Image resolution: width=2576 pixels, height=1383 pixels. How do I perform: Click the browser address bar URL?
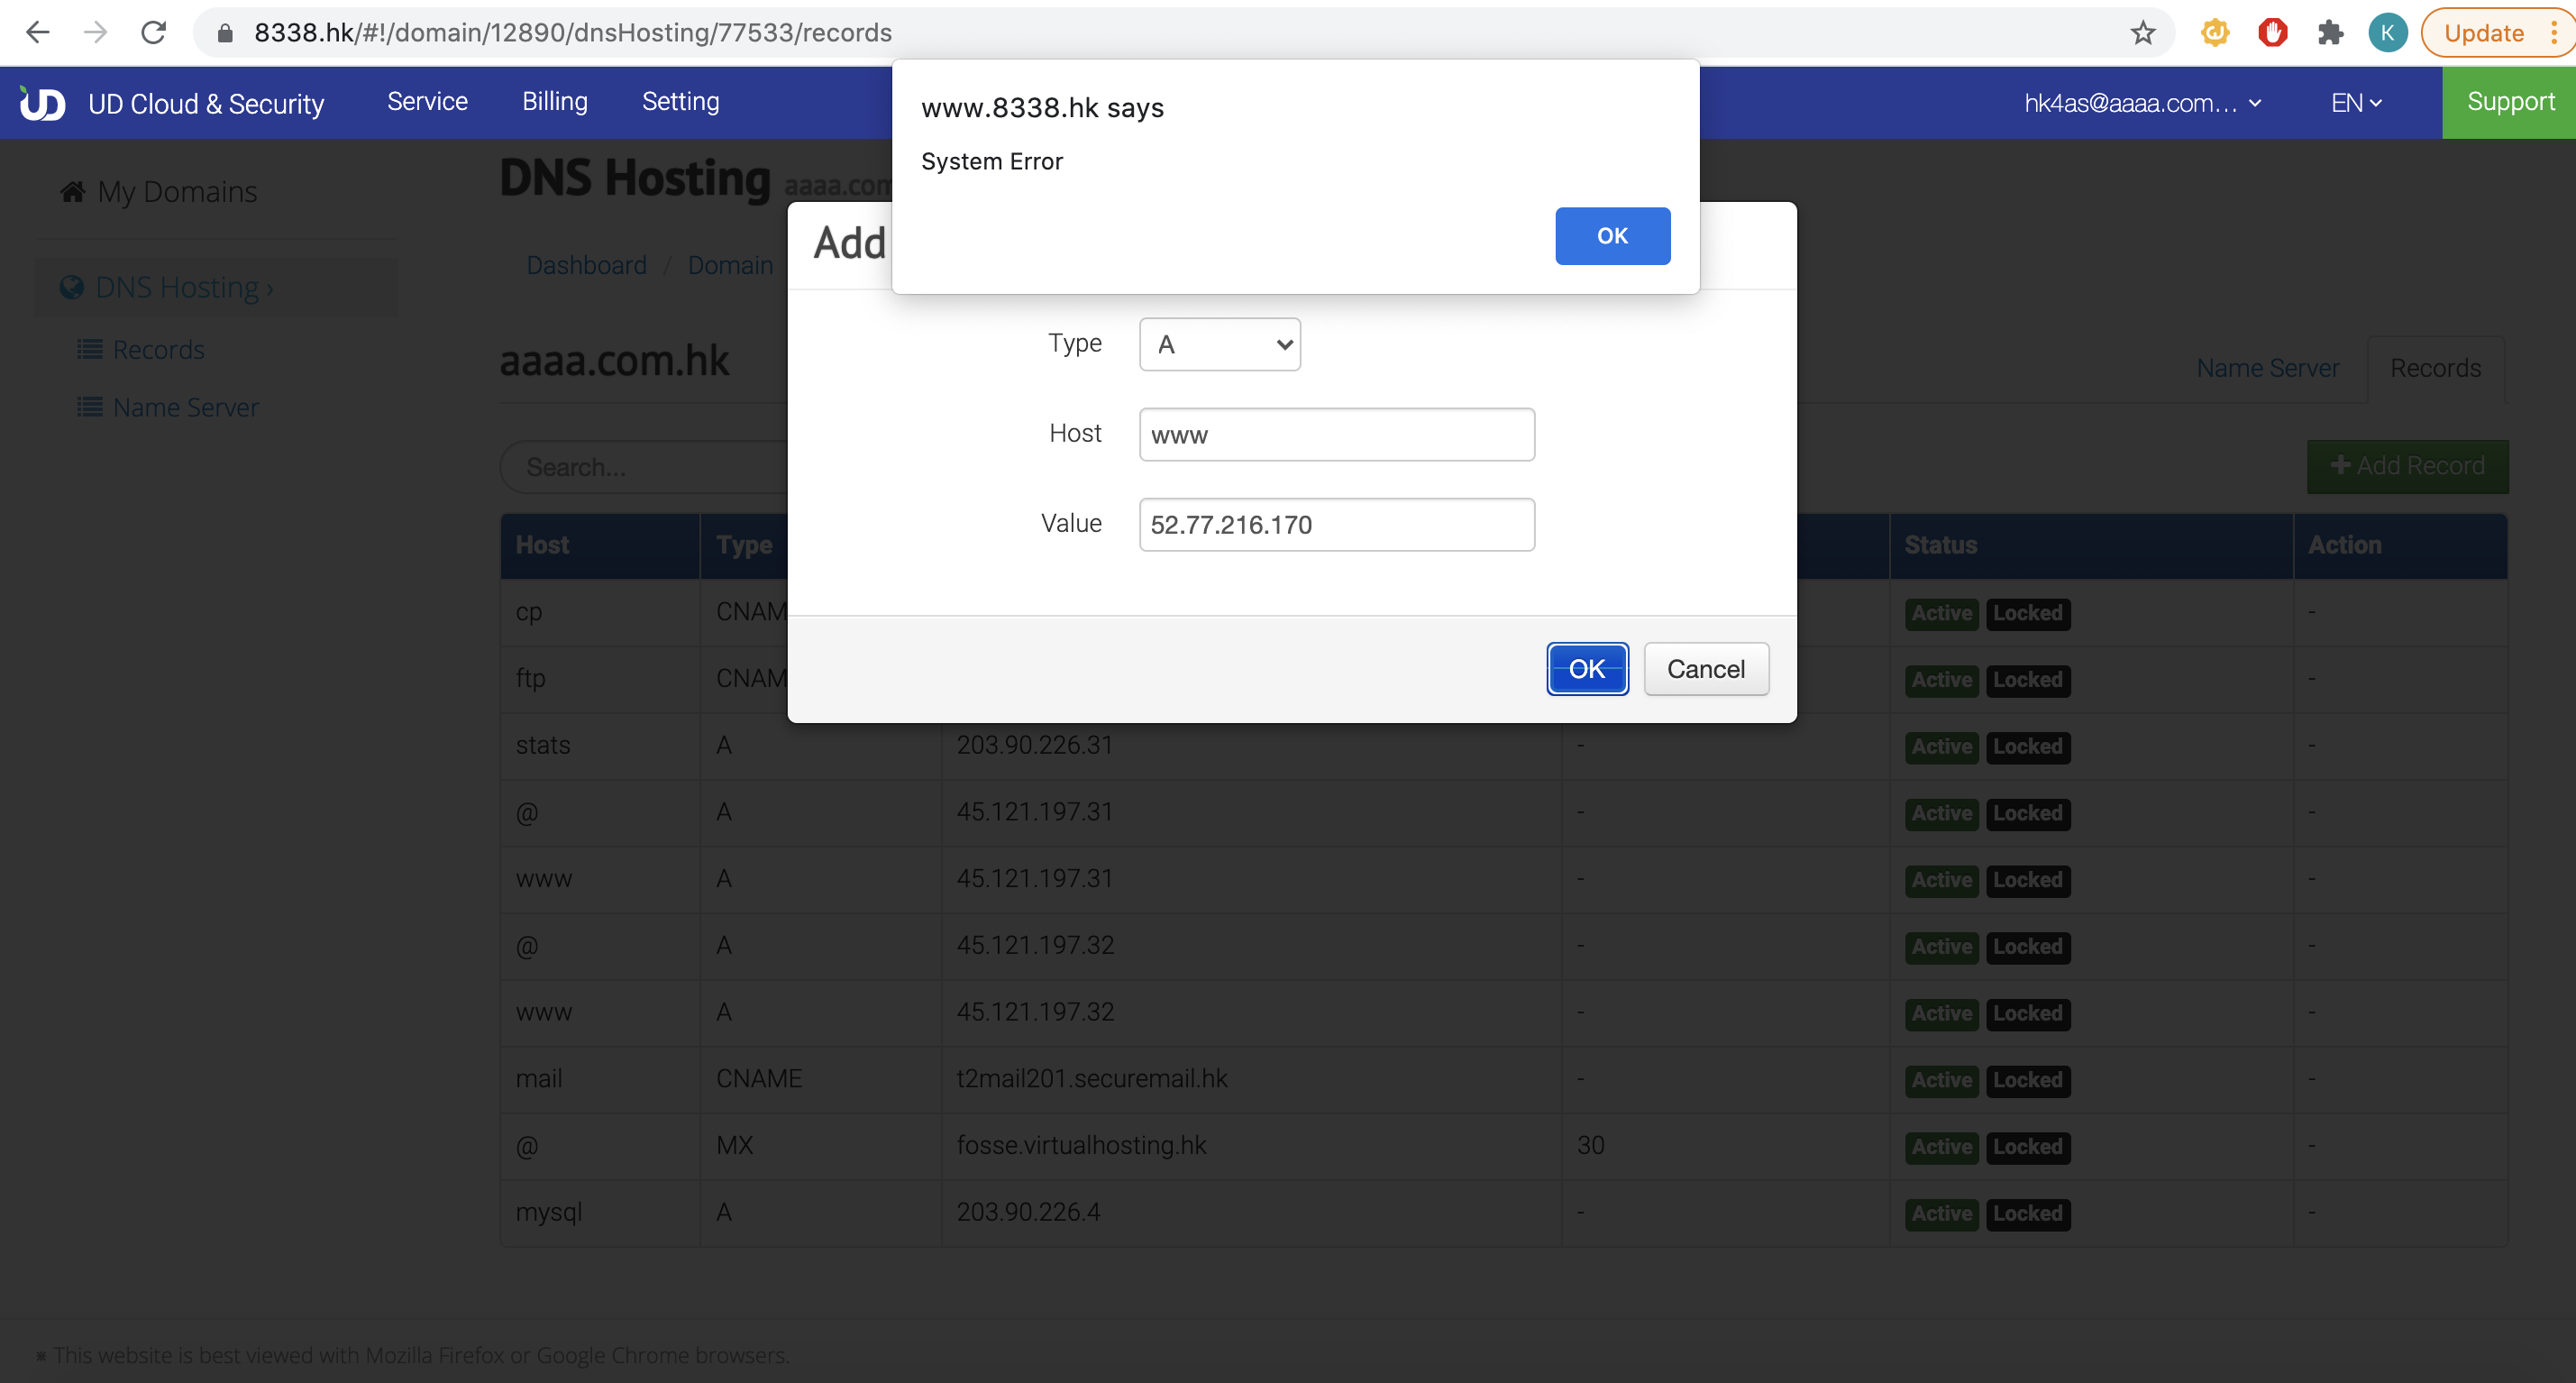[572, 33]
